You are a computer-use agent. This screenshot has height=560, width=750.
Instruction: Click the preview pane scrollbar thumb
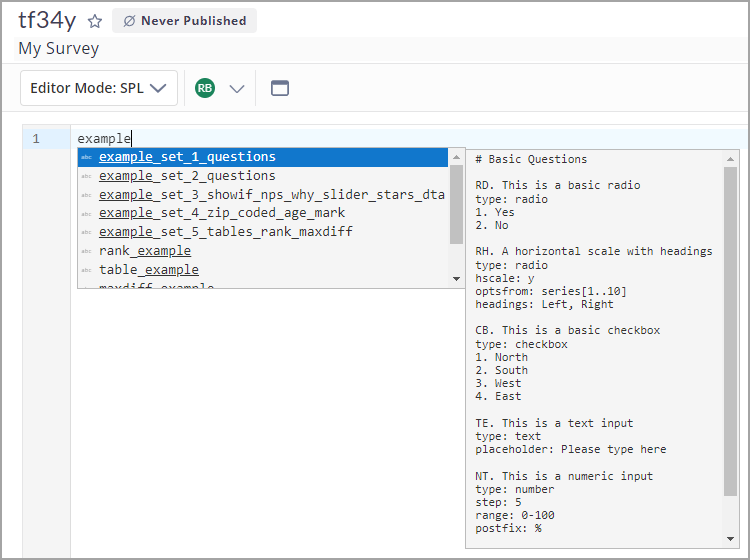pos(730,331)
